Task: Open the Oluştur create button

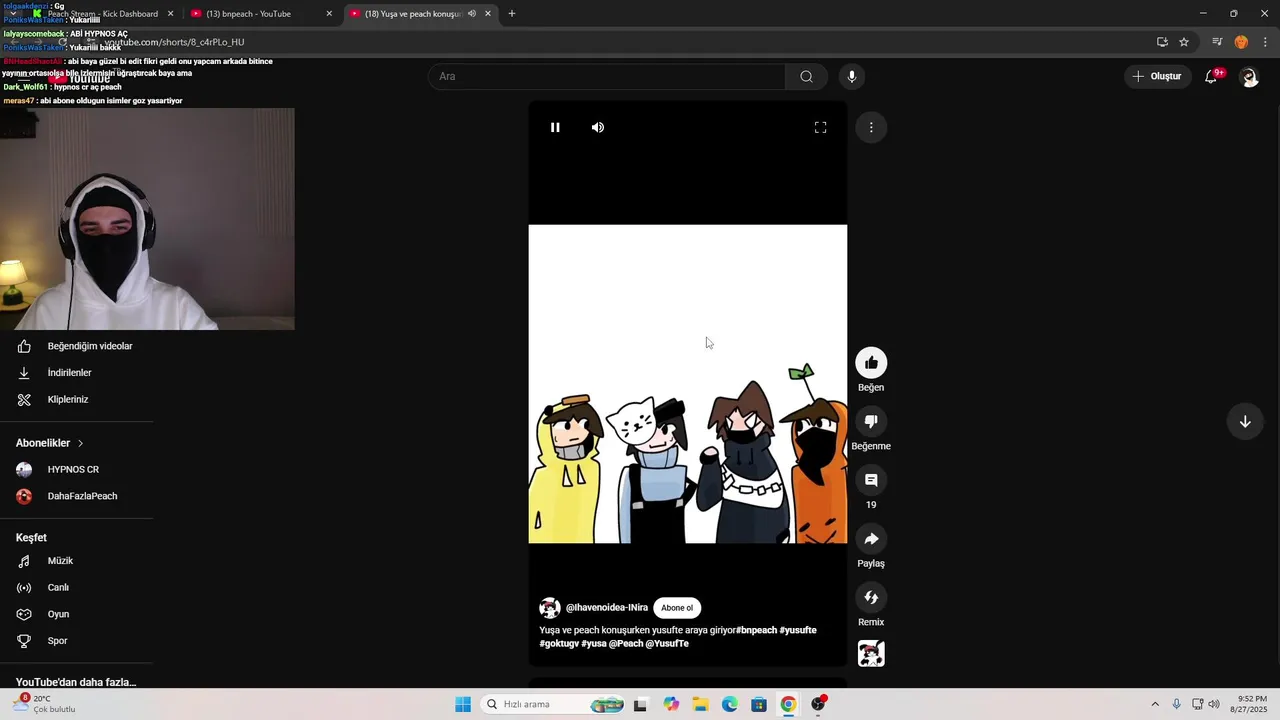Action: (x=1157, y=76)
